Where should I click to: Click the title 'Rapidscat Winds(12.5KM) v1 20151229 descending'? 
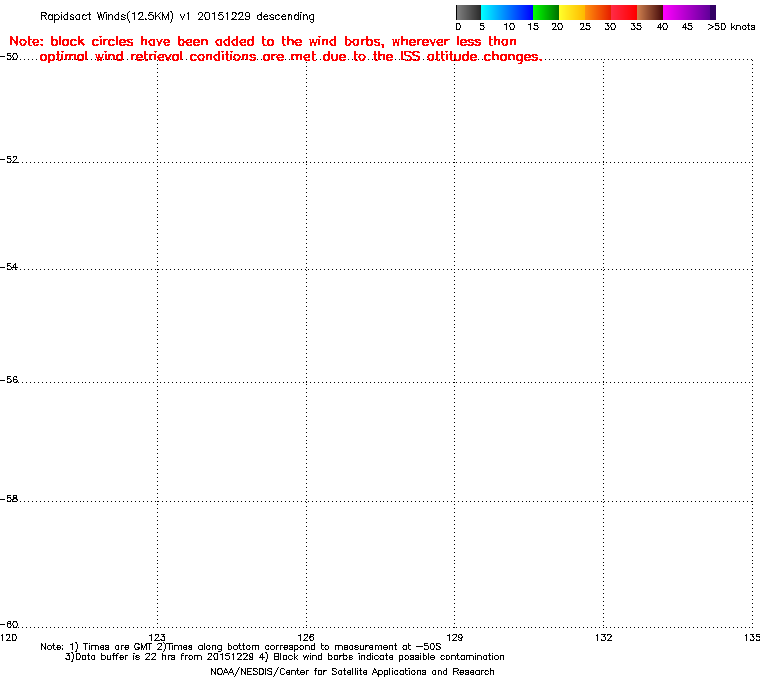pyautogui.click(x=177, y=16)
